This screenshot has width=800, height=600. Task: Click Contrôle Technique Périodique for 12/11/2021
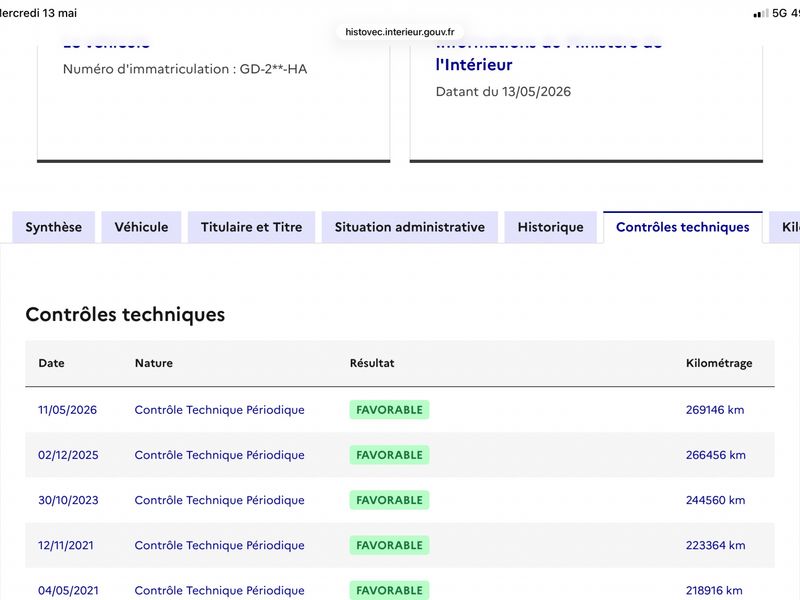(x=219, y=545)
